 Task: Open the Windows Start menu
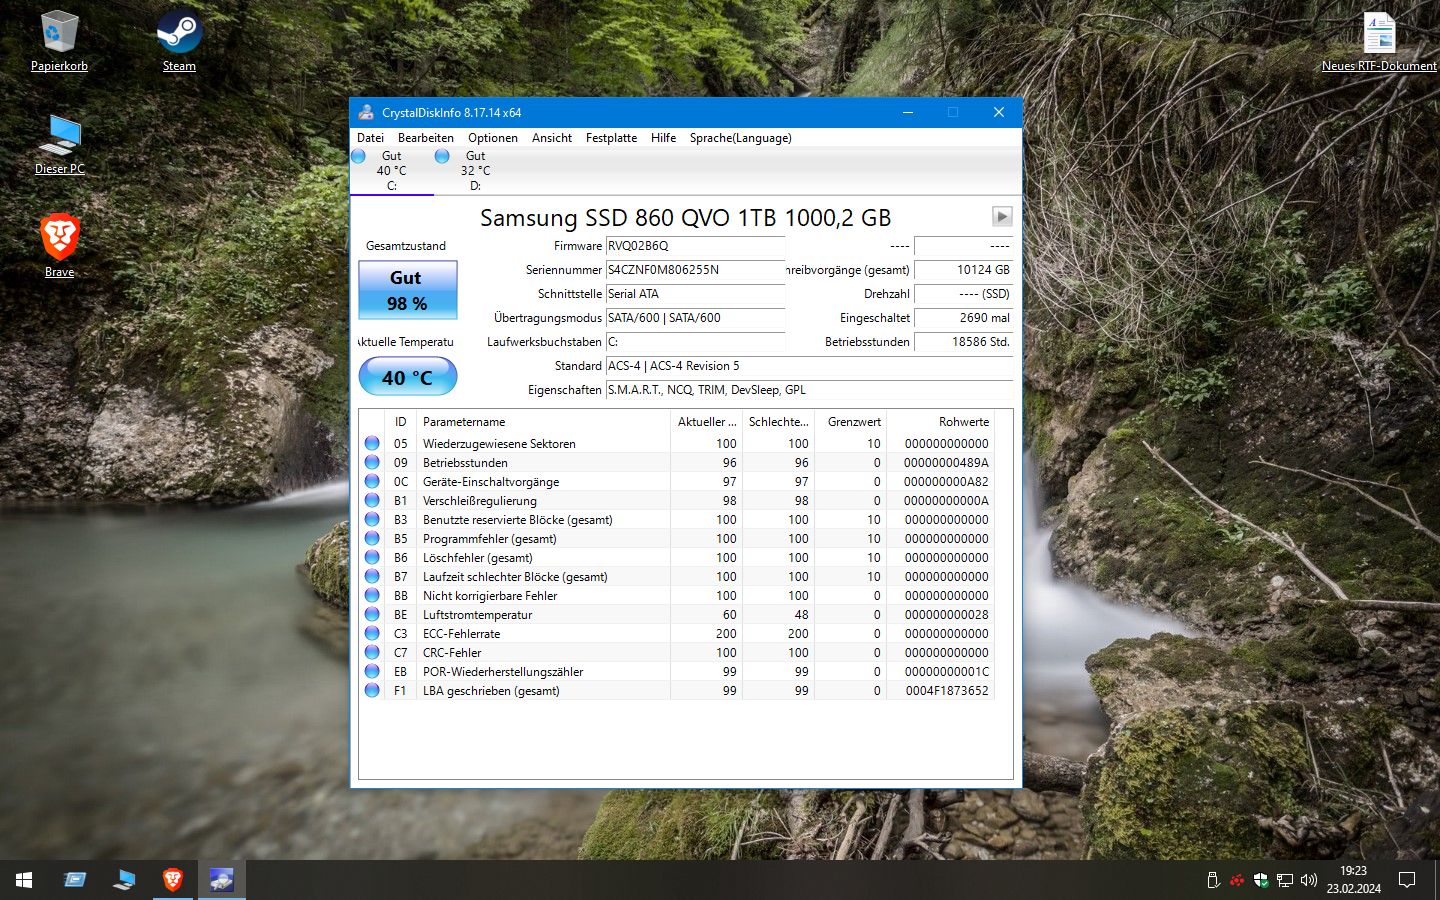point(24,880)
